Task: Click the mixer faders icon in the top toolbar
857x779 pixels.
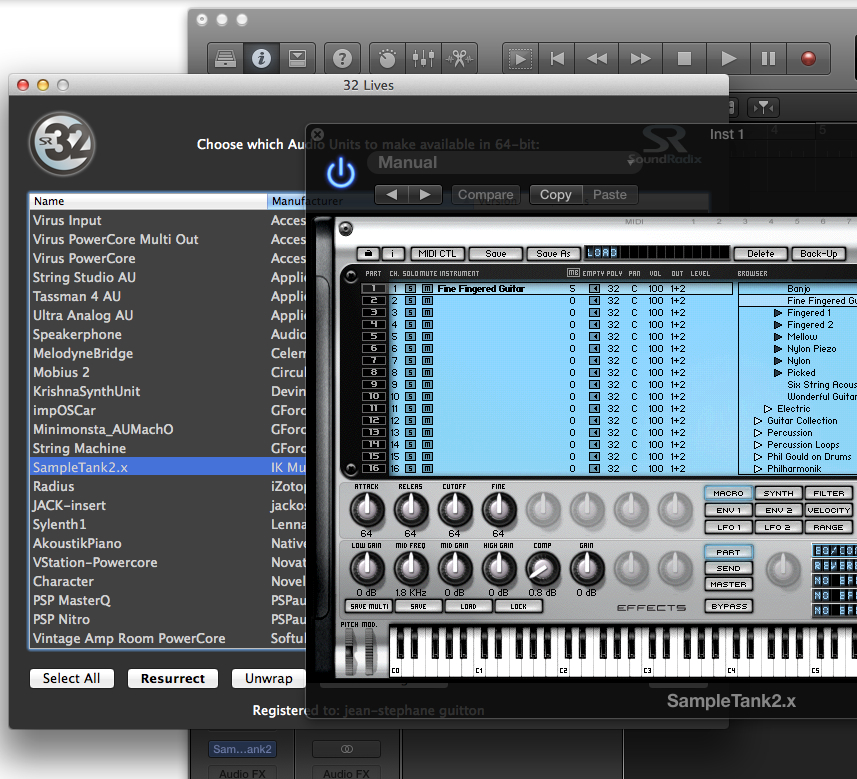Action: pyautogui.click(x=422, y=58)
